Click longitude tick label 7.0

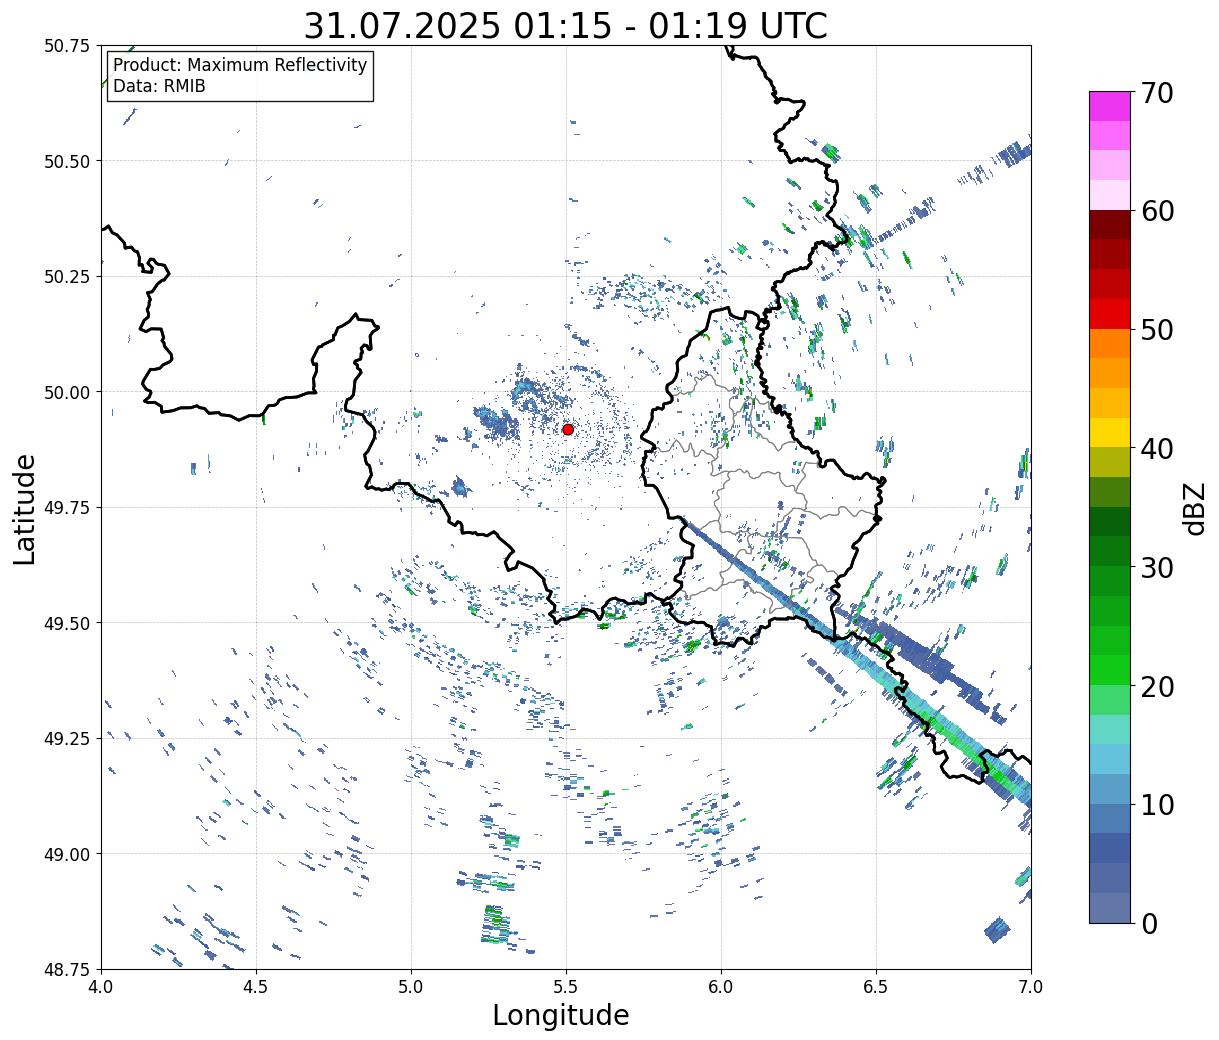pos(1031,987)
